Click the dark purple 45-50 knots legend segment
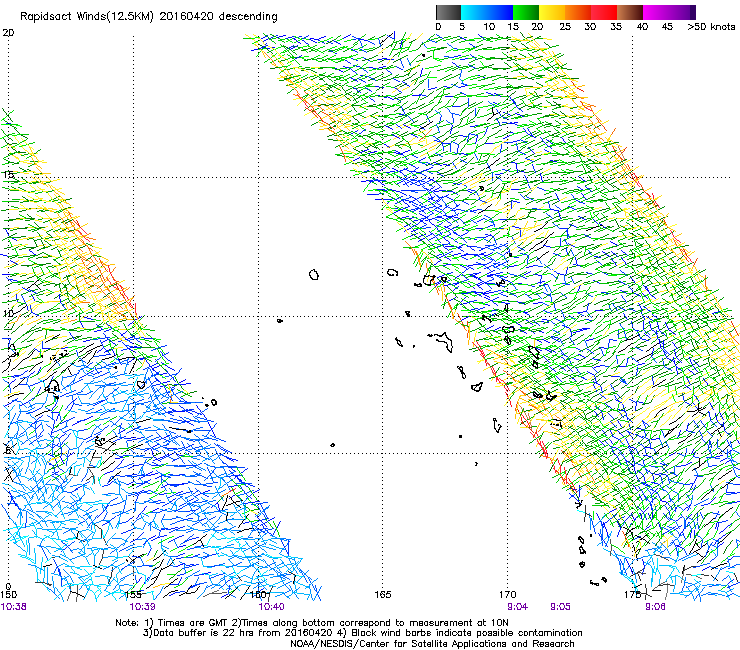 [682, 12]
